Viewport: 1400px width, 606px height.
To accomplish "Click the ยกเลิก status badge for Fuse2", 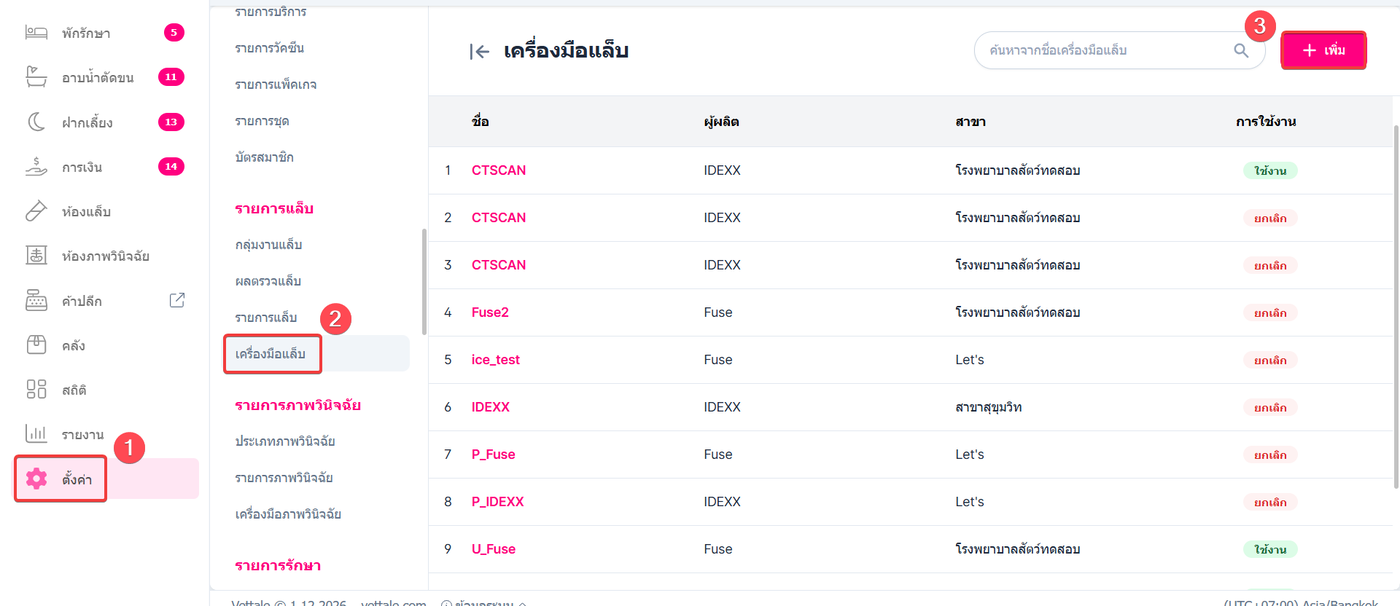I will [x=1270, y=312].
